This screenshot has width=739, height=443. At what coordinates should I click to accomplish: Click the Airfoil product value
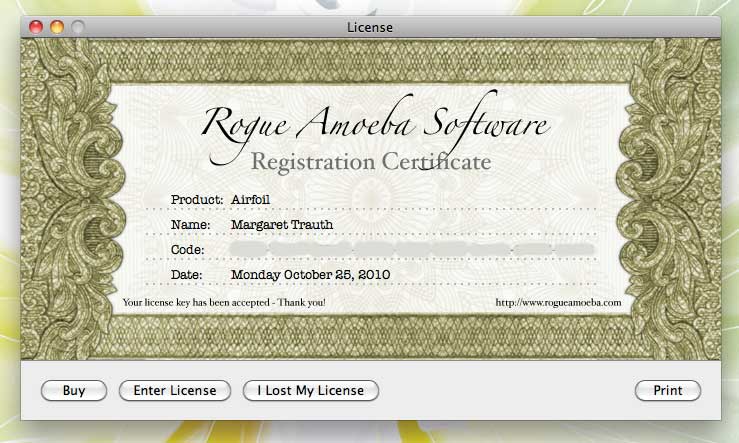250,199
